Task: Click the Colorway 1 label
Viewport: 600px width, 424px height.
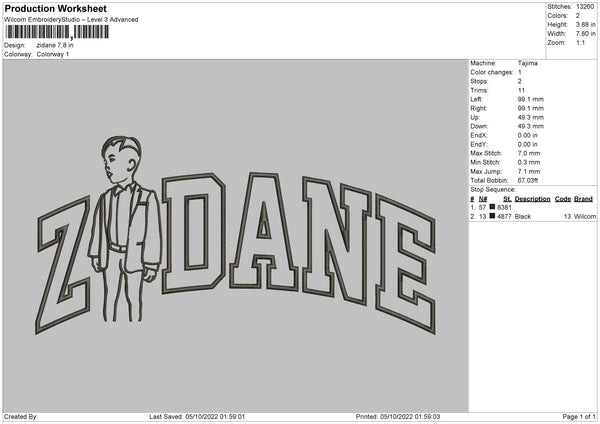Action: coord(52,54)
